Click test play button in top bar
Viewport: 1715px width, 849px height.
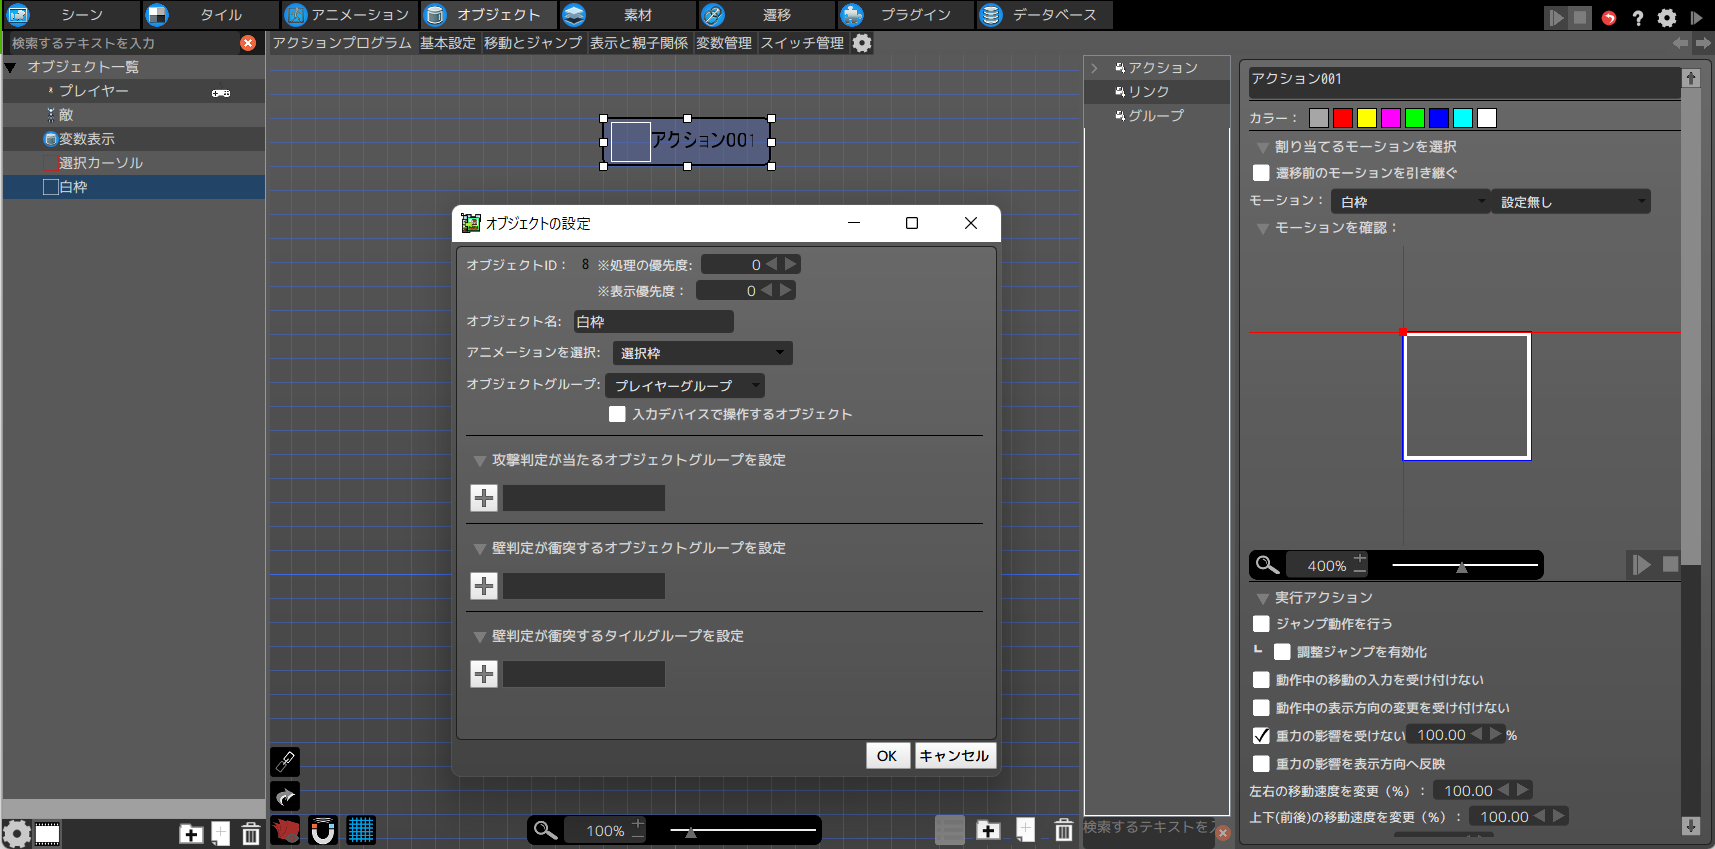(x=1556, y=17)
